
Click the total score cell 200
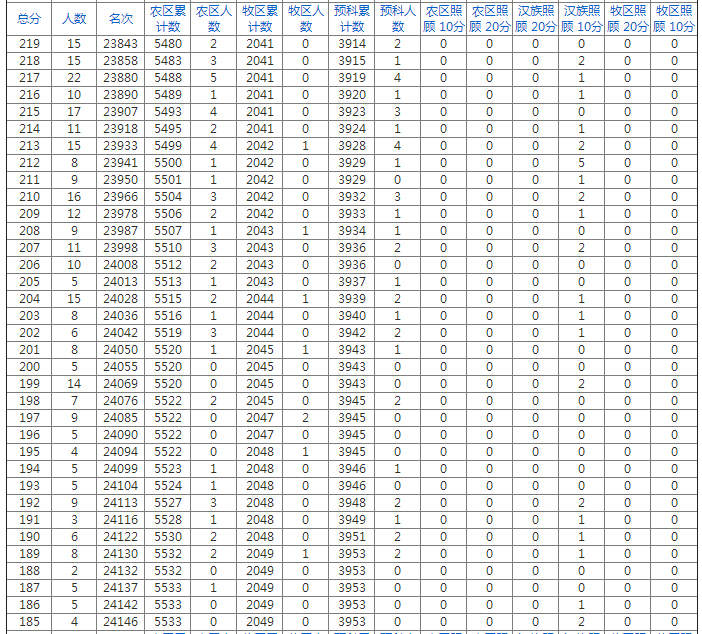(x=30, y=367)
